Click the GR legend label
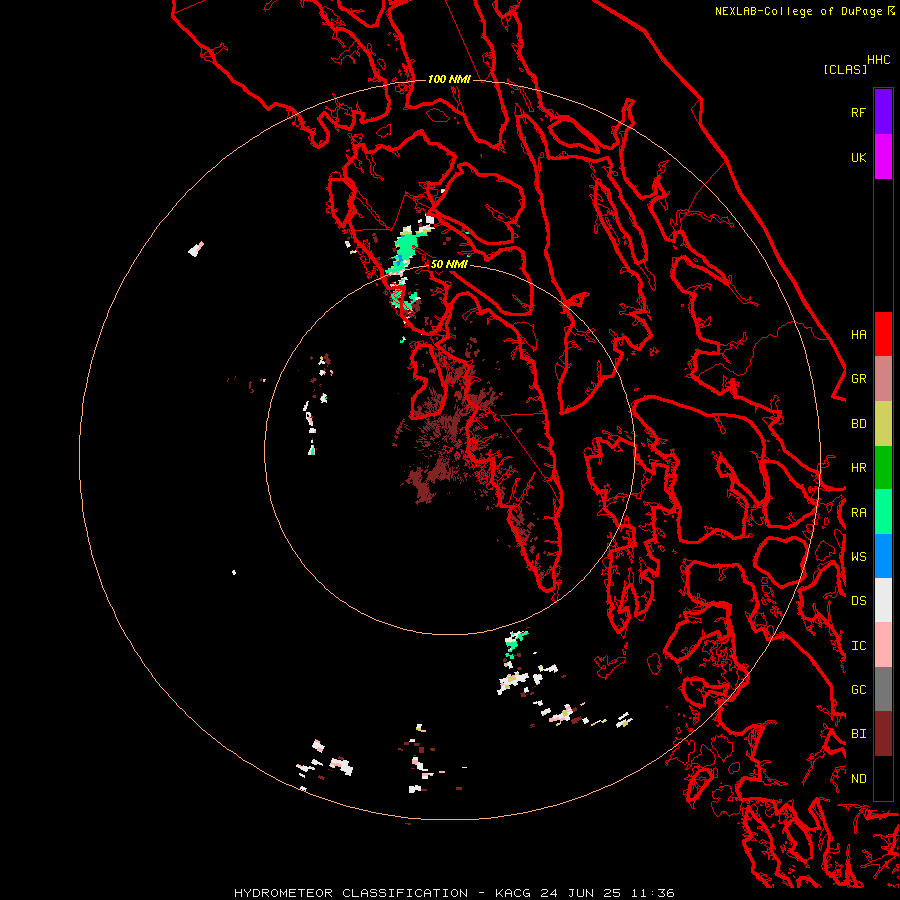Screen dimensions: 900x900 (858, 379)
